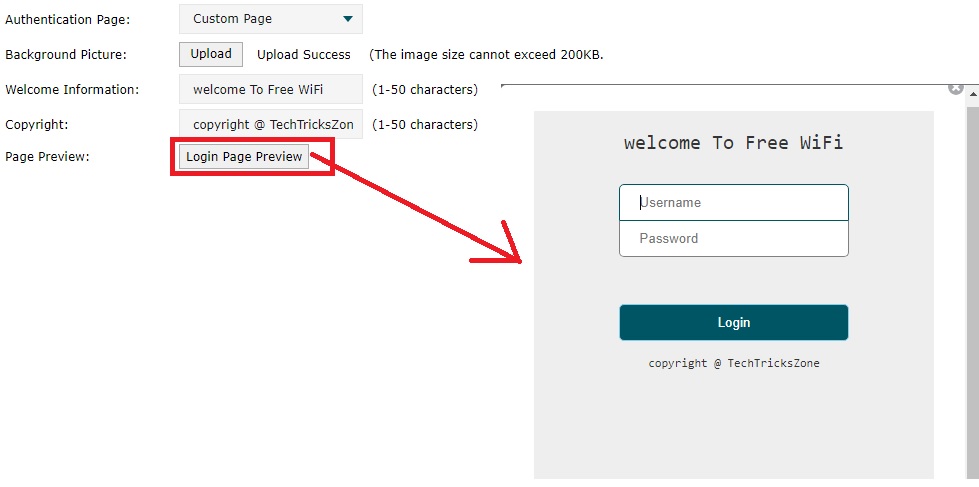Open the Authentication Page dropdown

tap(271, 19)
